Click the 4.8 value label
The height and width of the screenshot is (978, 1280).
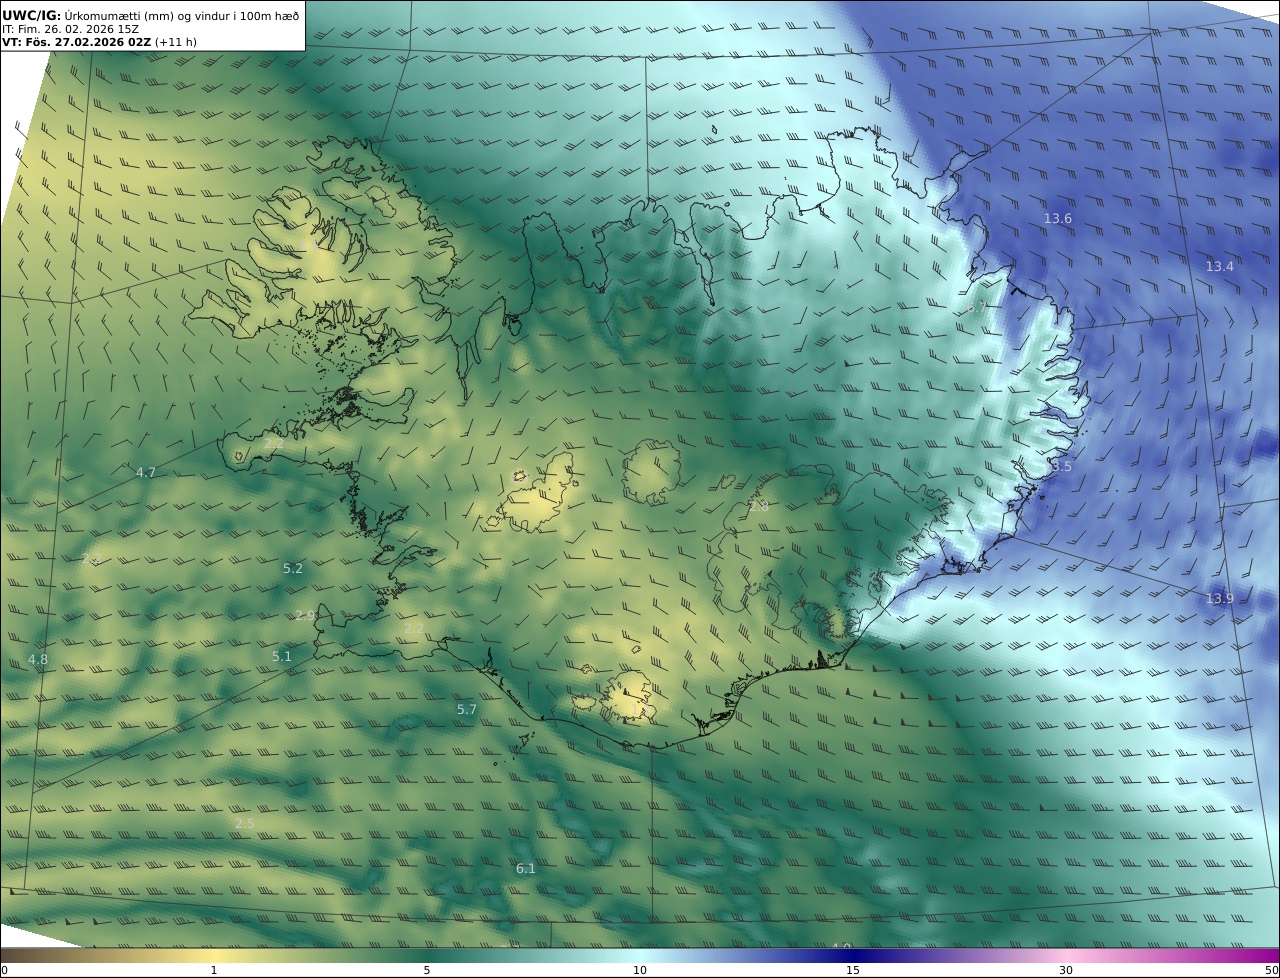pyautogui.click(x=38, y=659)
